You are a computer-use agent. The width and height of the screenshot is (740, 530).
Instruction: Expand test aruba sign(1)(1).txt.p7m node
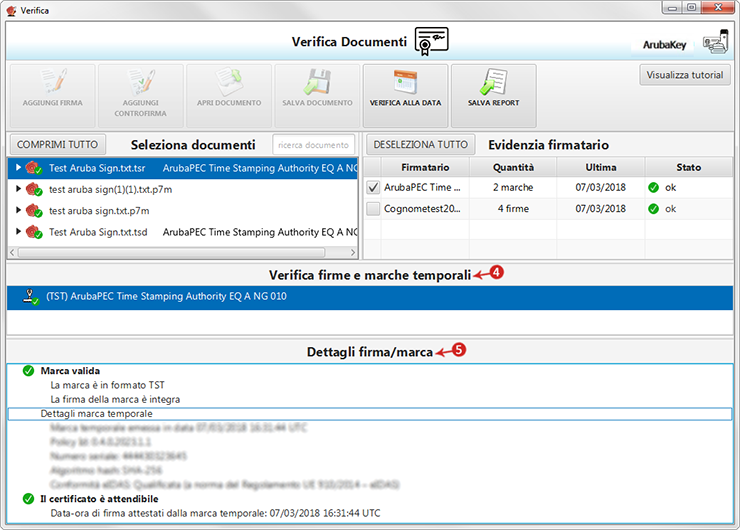pos(18,189)
